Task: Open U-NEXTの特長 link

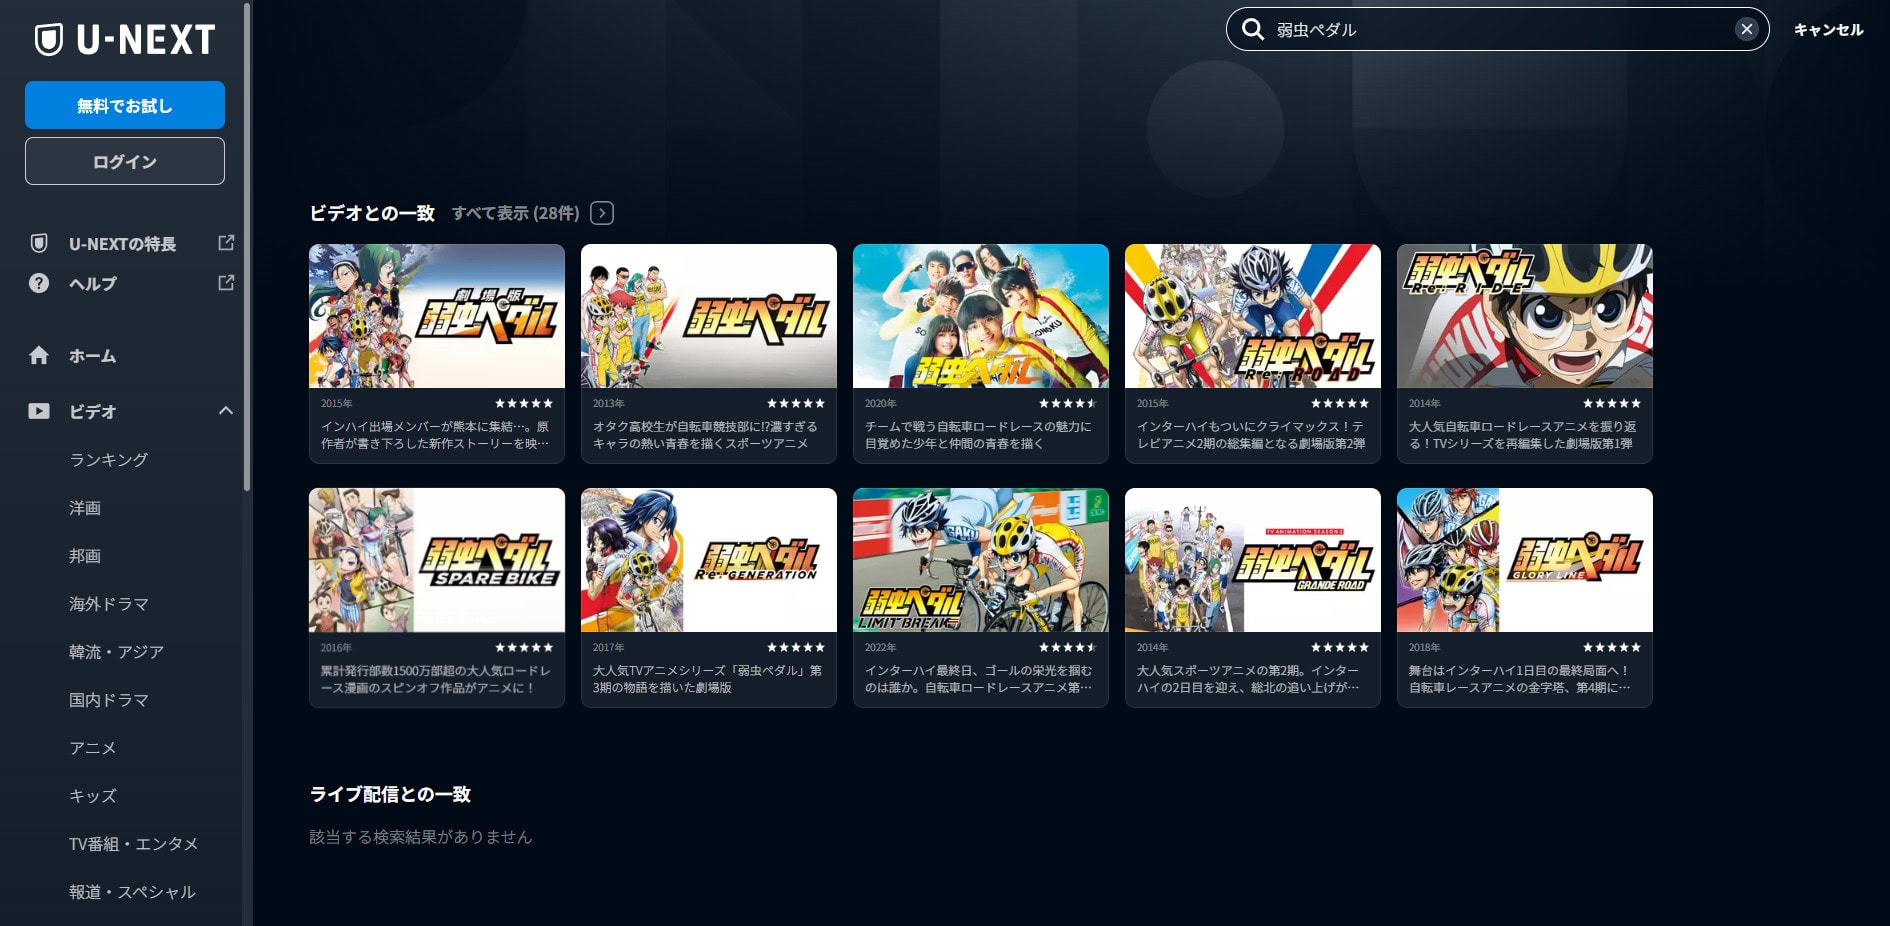Action: coord(122,244)
